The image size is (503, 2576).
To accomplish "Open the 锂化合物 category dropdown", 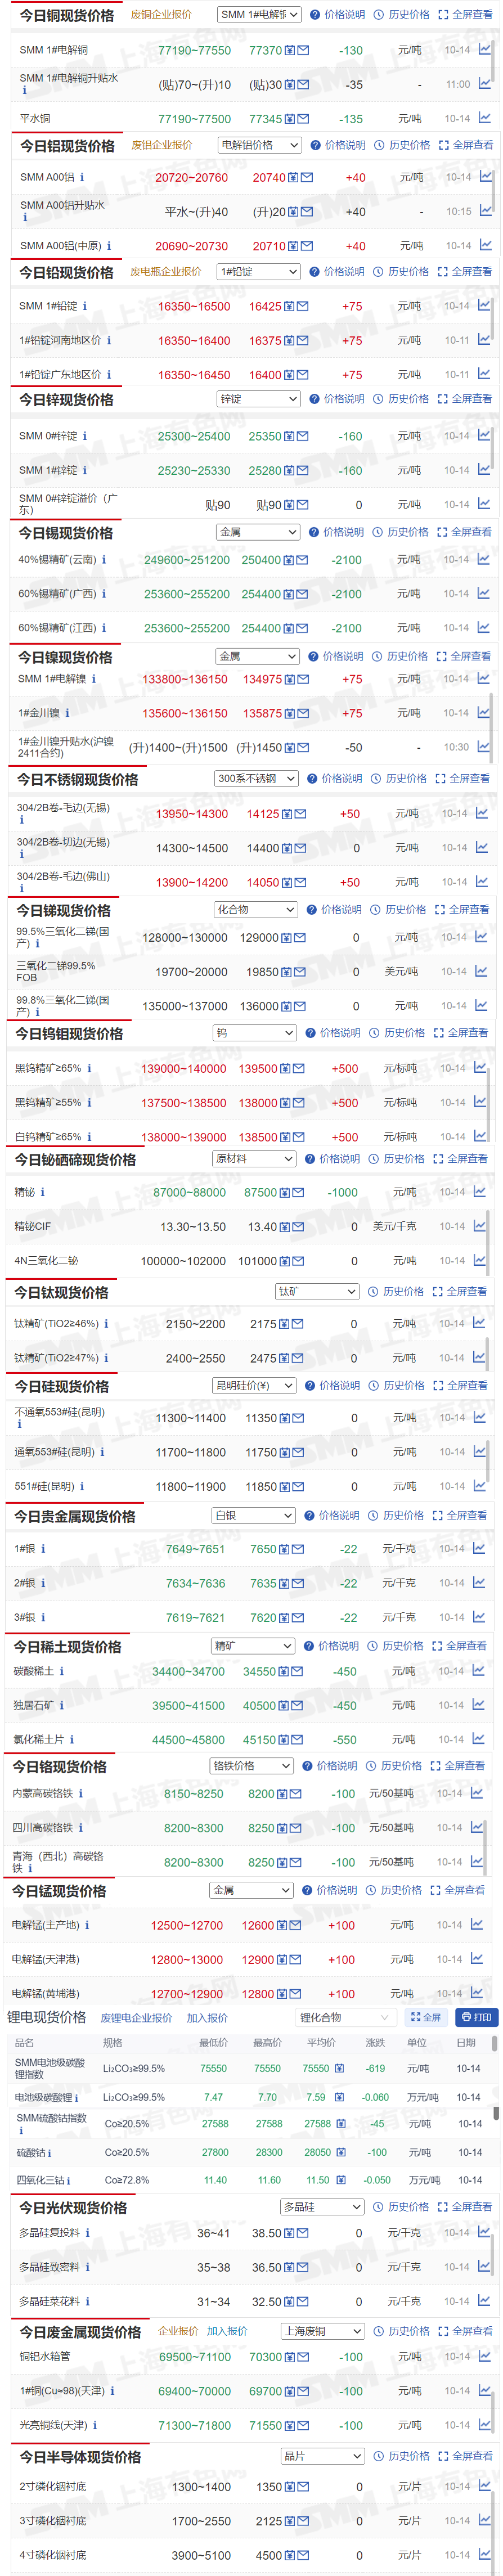I will [344, 2017].
